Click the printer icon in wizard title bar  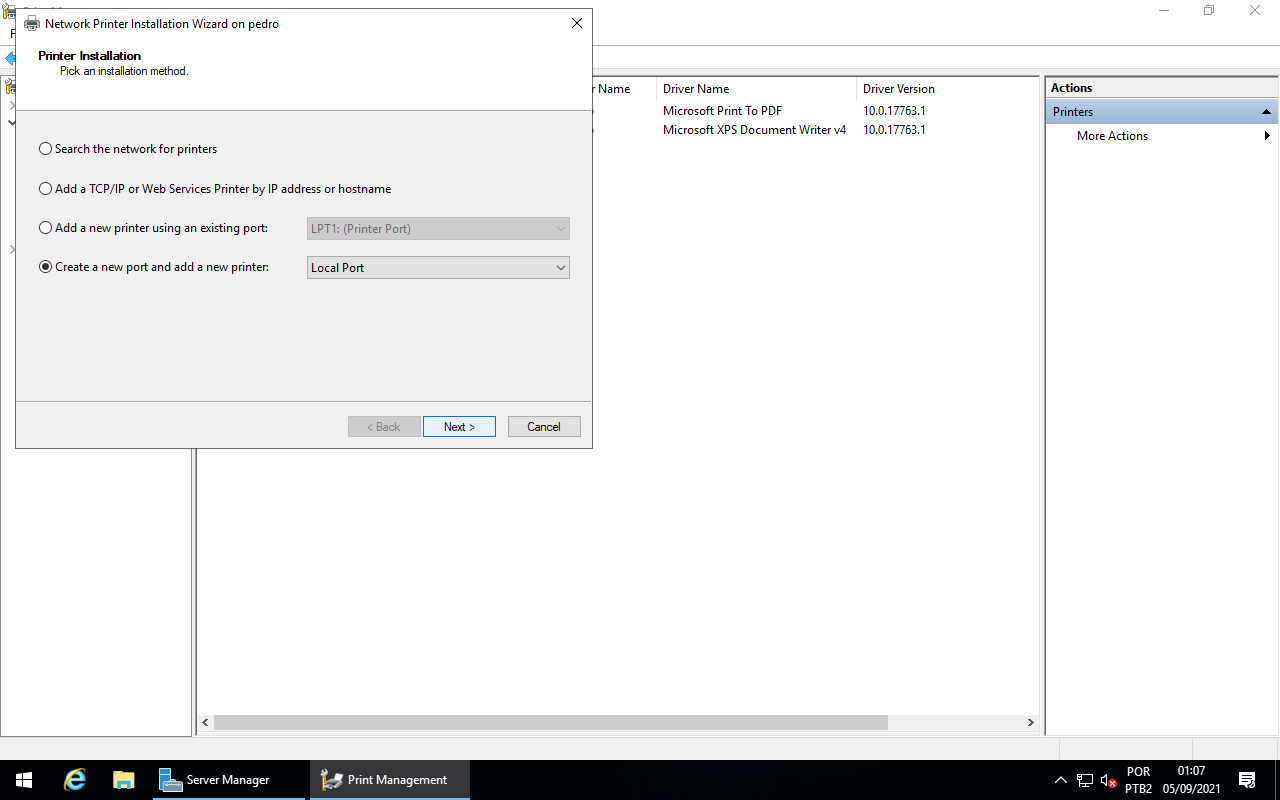coord(32,23)
